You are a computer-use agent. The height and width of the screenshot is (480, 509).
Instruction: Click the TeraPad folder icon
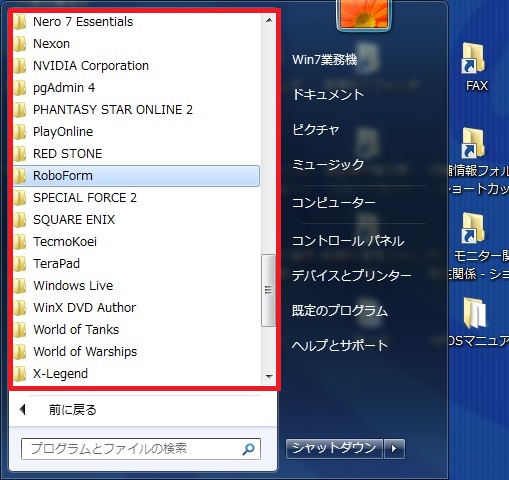[x=20, y=264]
